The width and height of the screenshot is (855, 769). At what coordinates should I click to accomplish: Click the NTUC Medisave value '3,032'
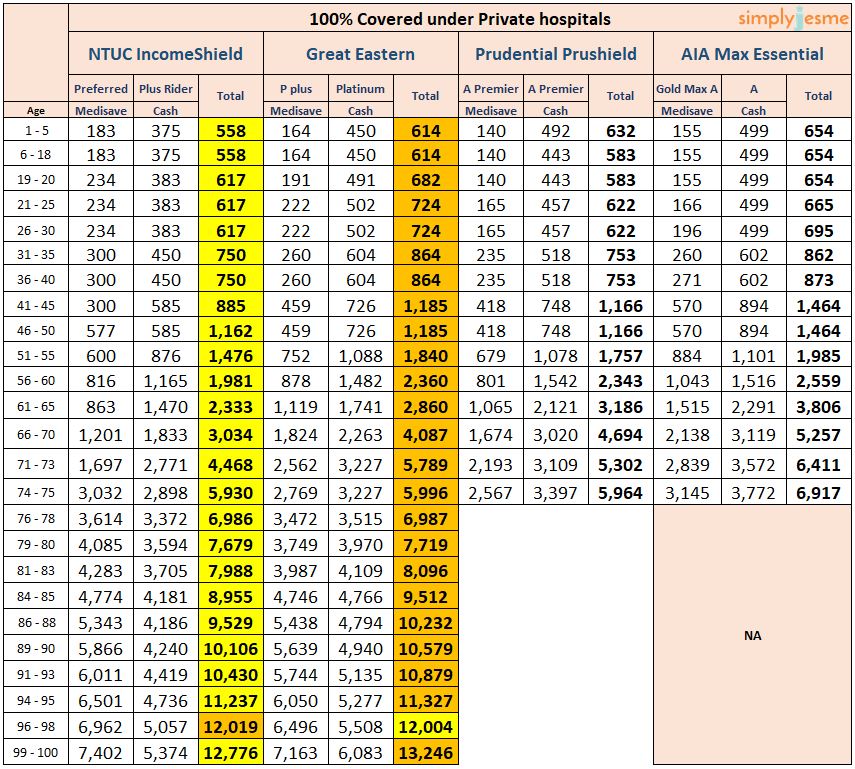click(101, 492)
